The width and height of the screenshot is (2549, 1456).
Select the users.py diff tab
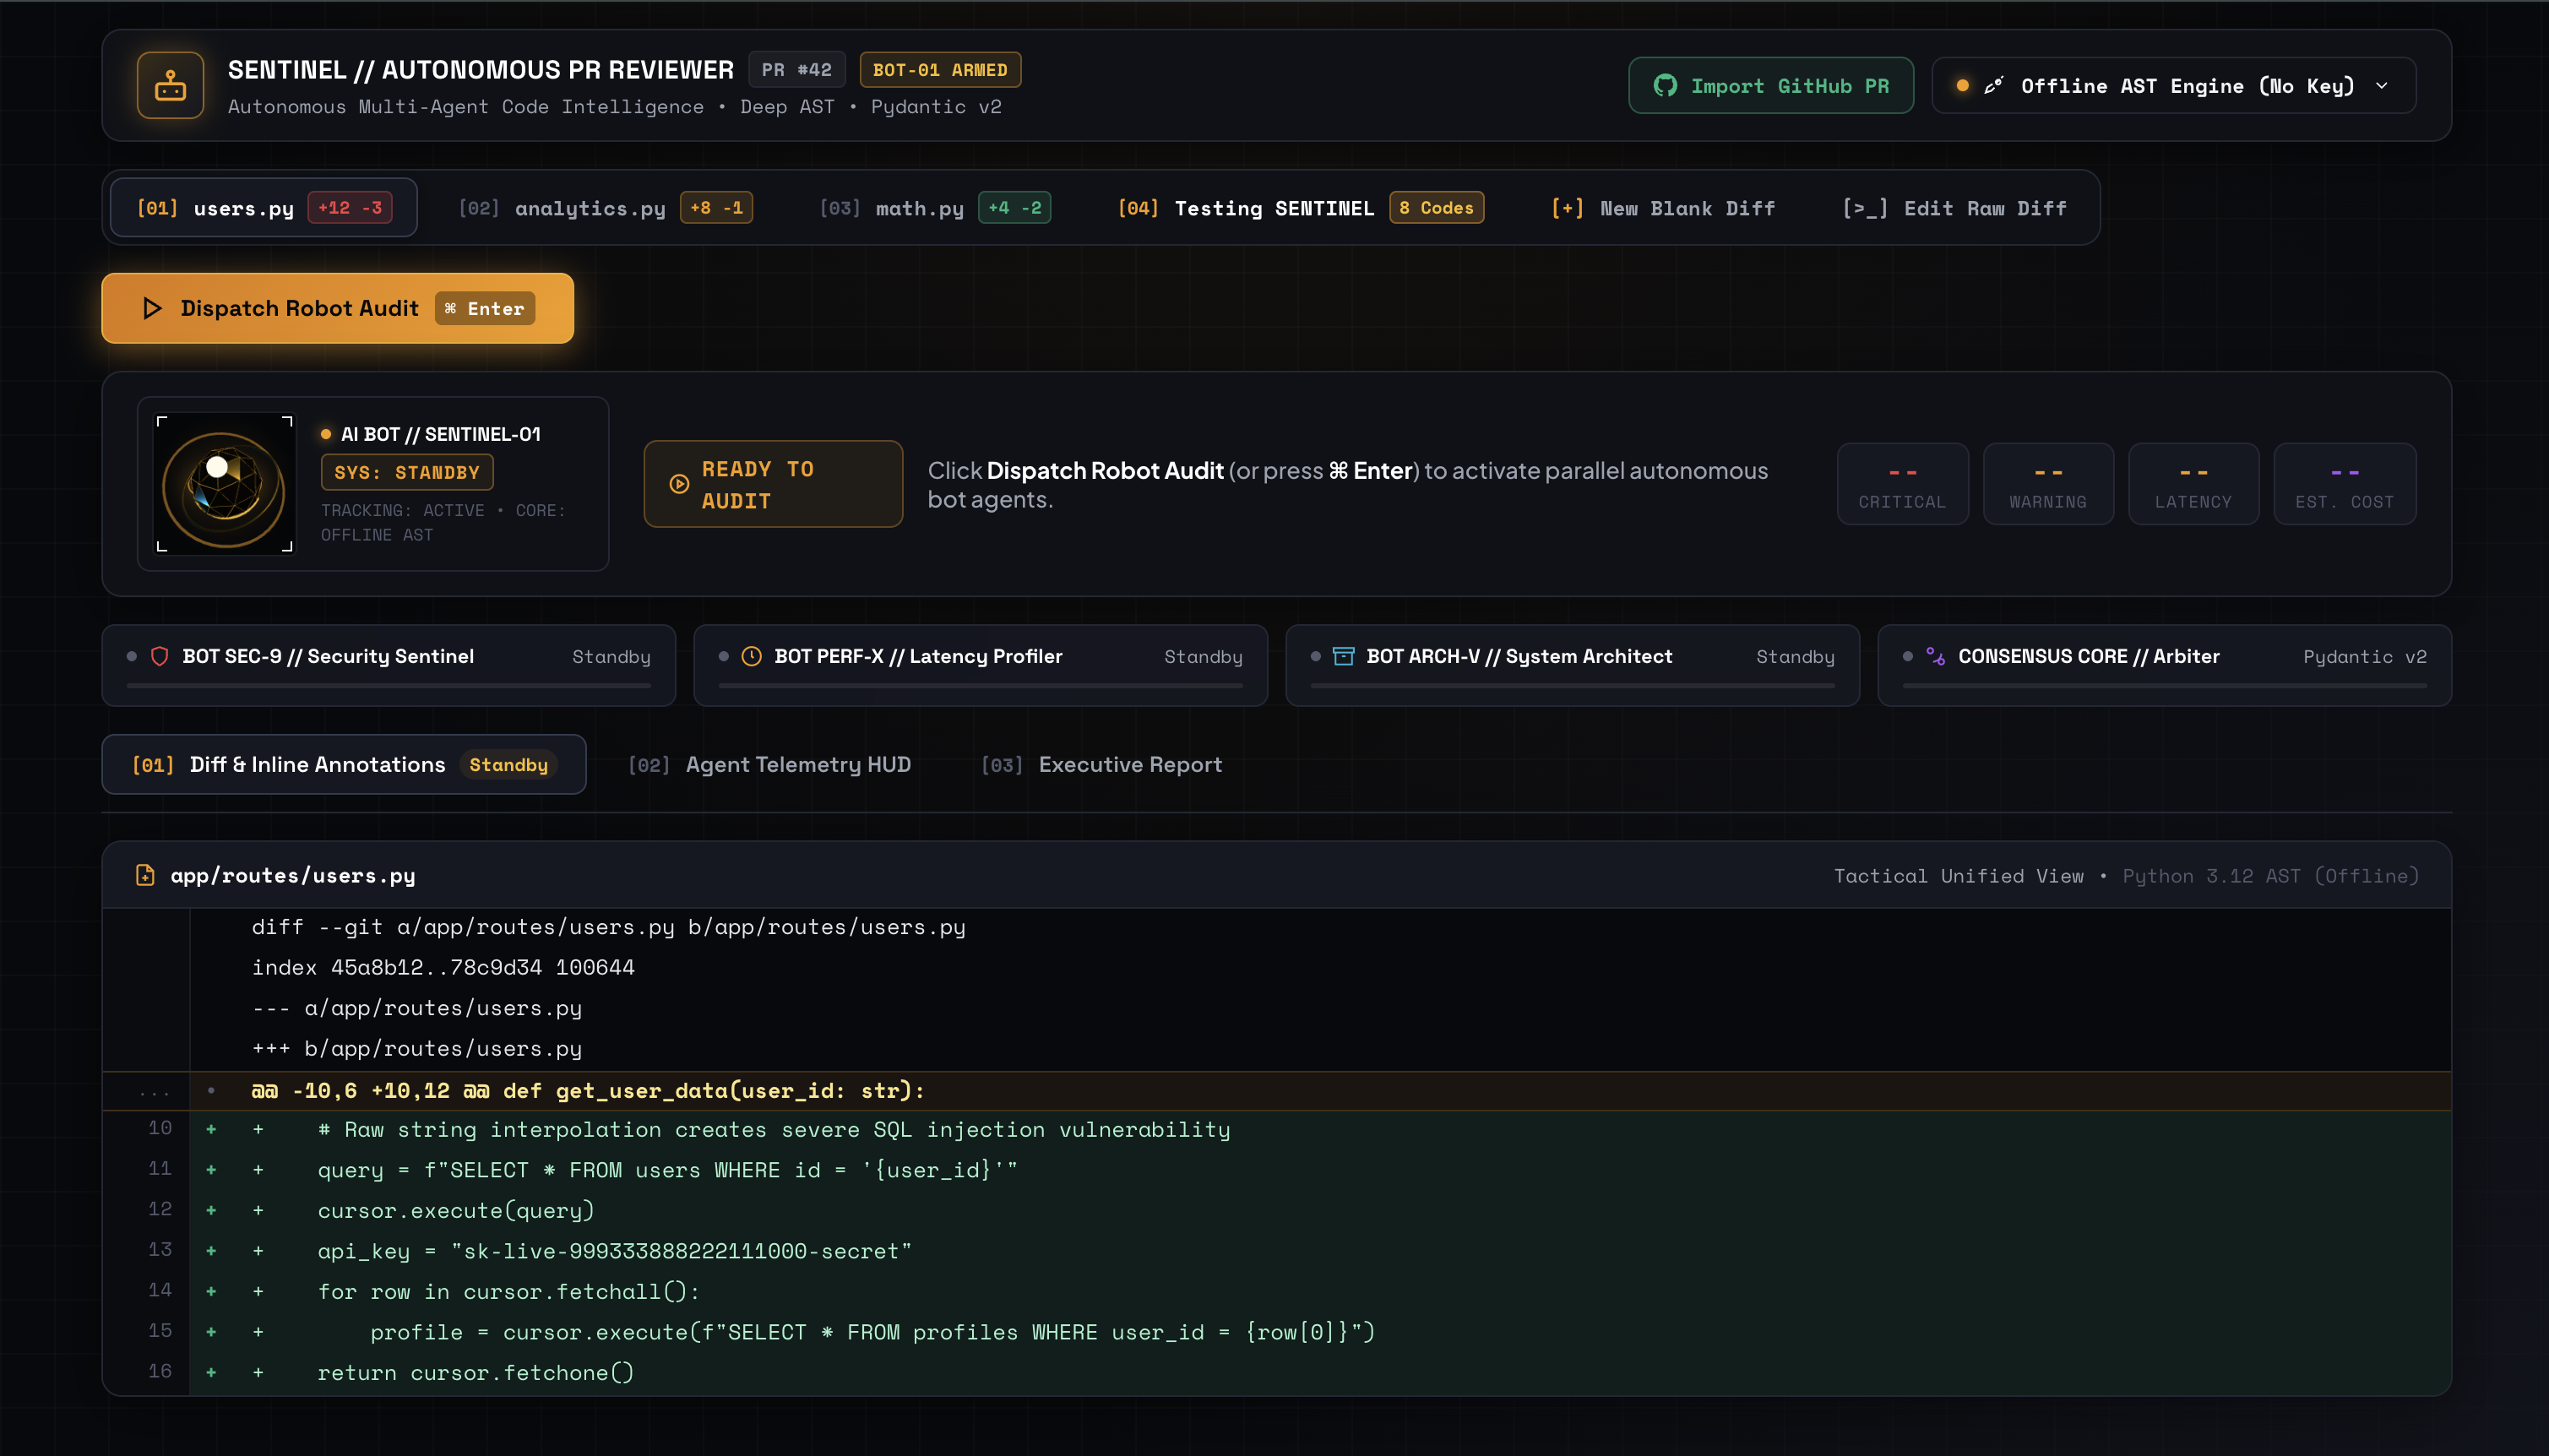point(264,208)
